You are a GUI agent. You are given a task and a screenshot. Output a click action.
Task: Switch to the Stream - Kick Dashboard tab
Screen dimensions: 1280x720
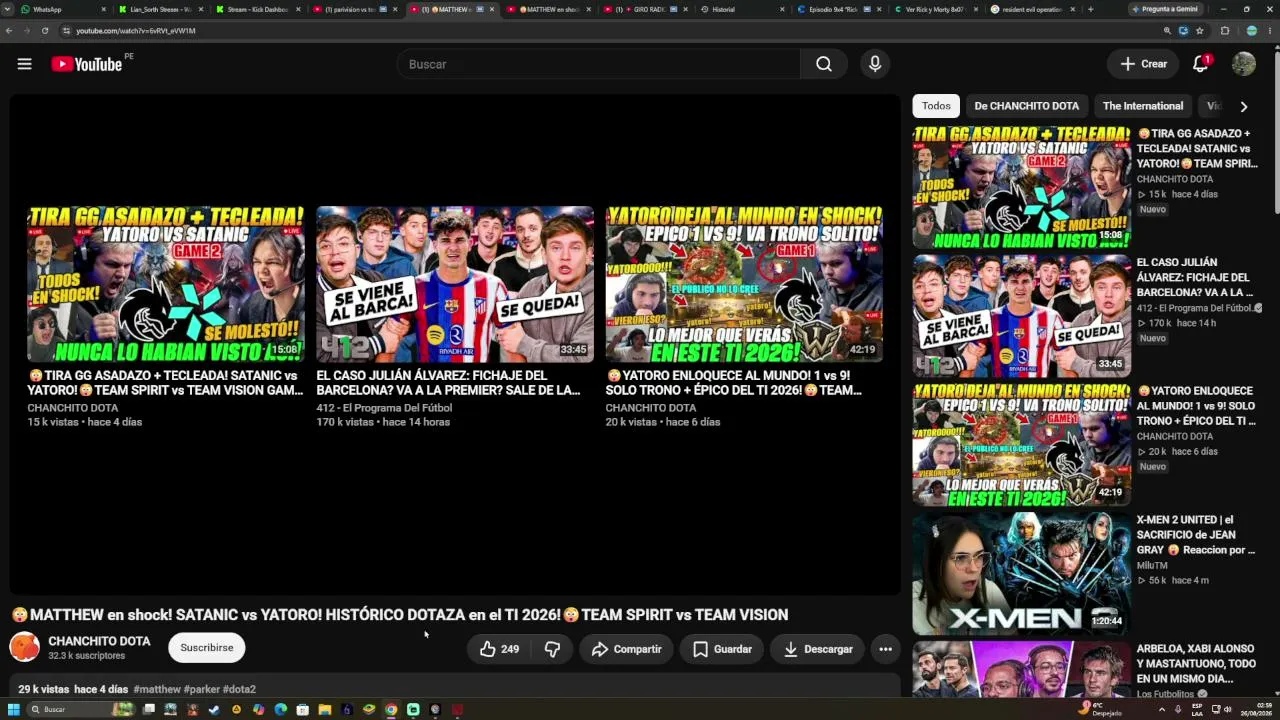[258, 9]
